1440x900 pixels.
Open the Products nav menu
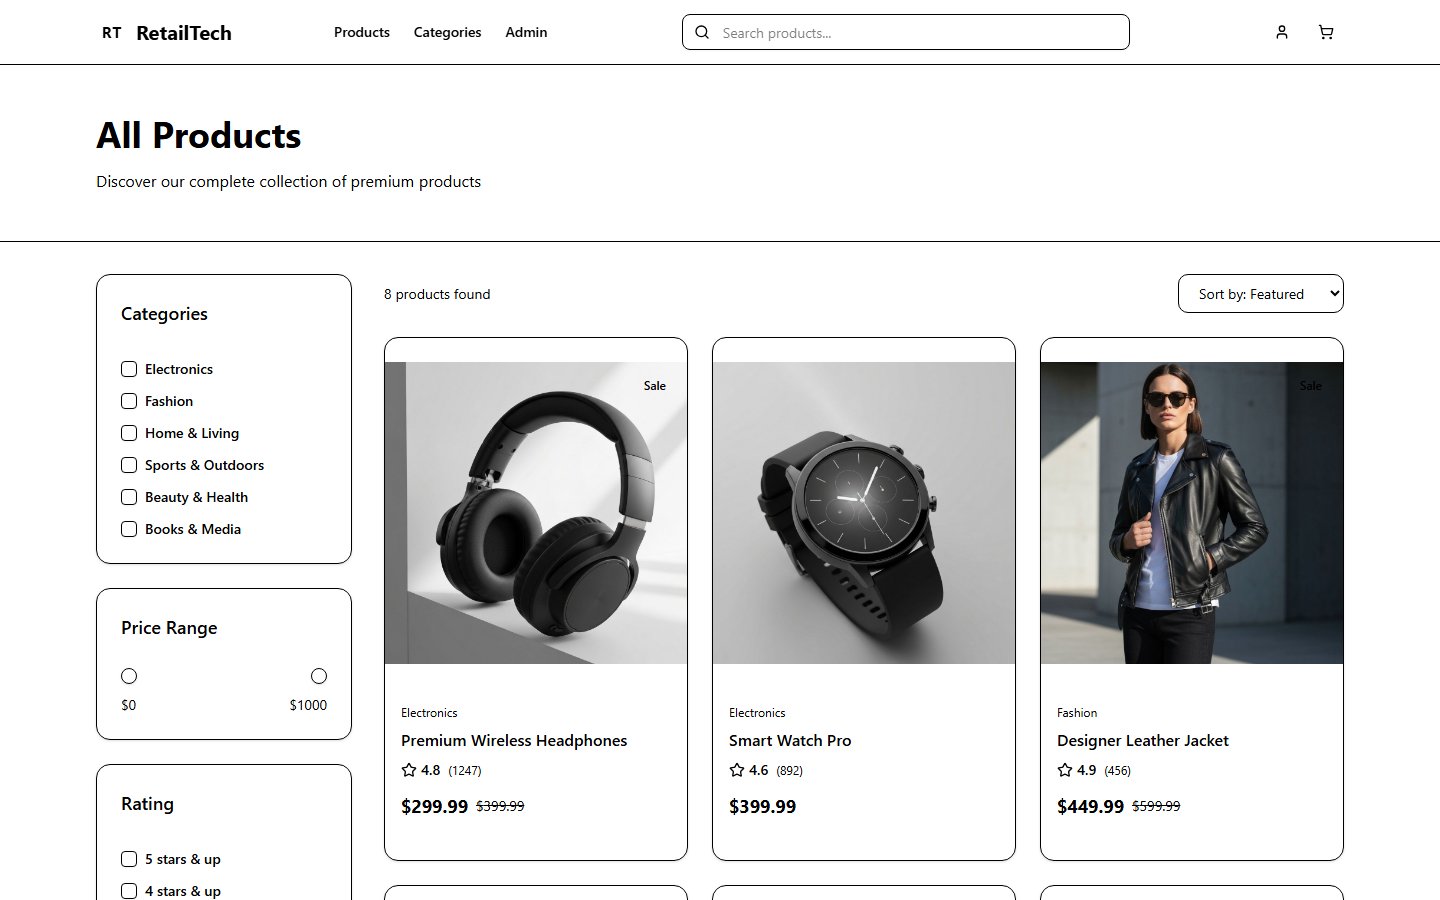[x=362, y=32]
